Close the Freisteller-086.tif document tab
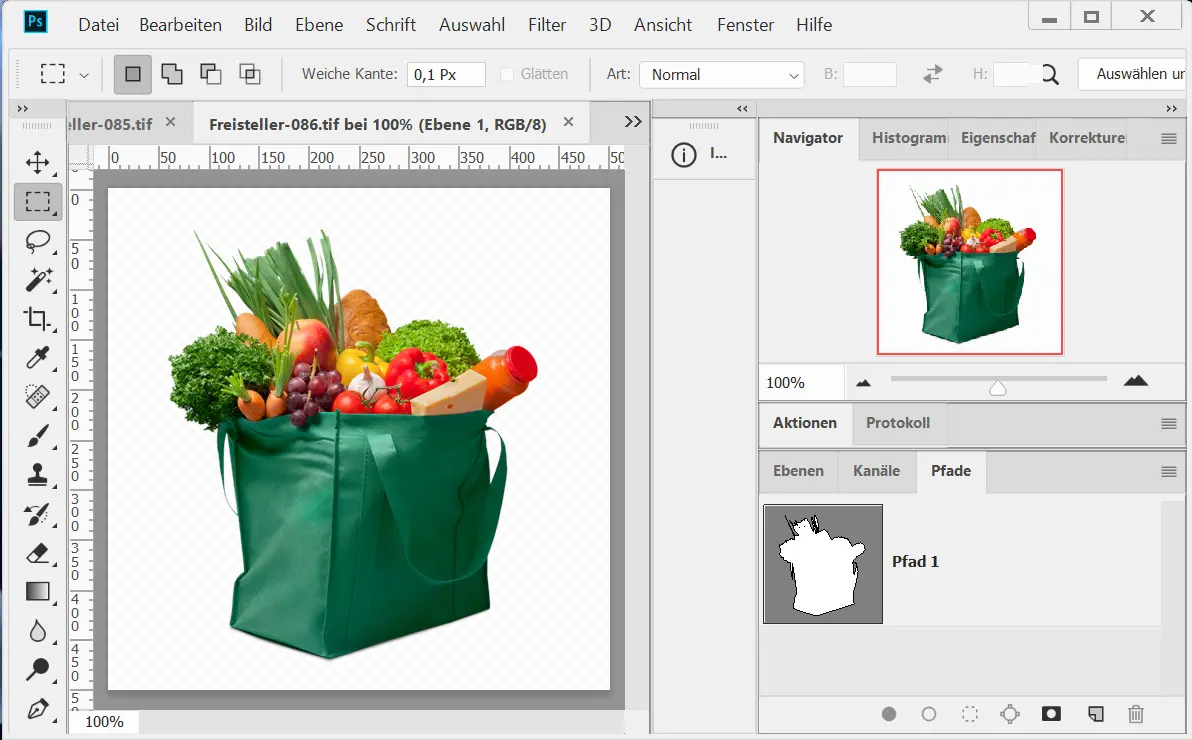The height and width of the screenshot is (740, 1192). 569,122
